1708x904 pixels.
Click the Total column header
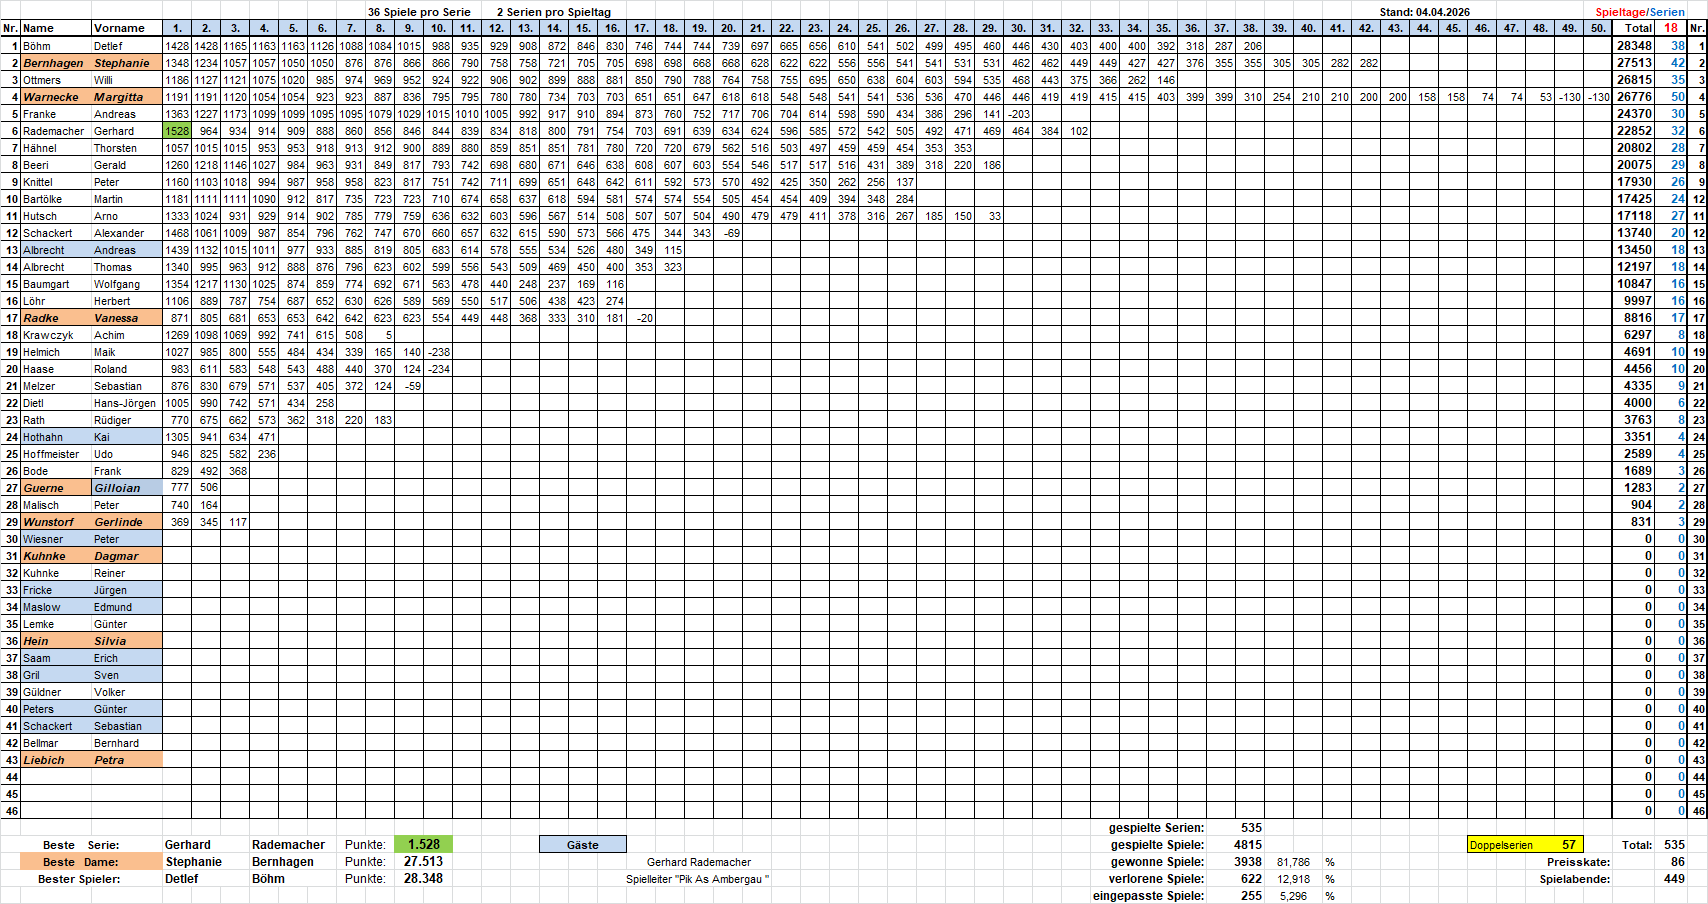(1637, 28)
